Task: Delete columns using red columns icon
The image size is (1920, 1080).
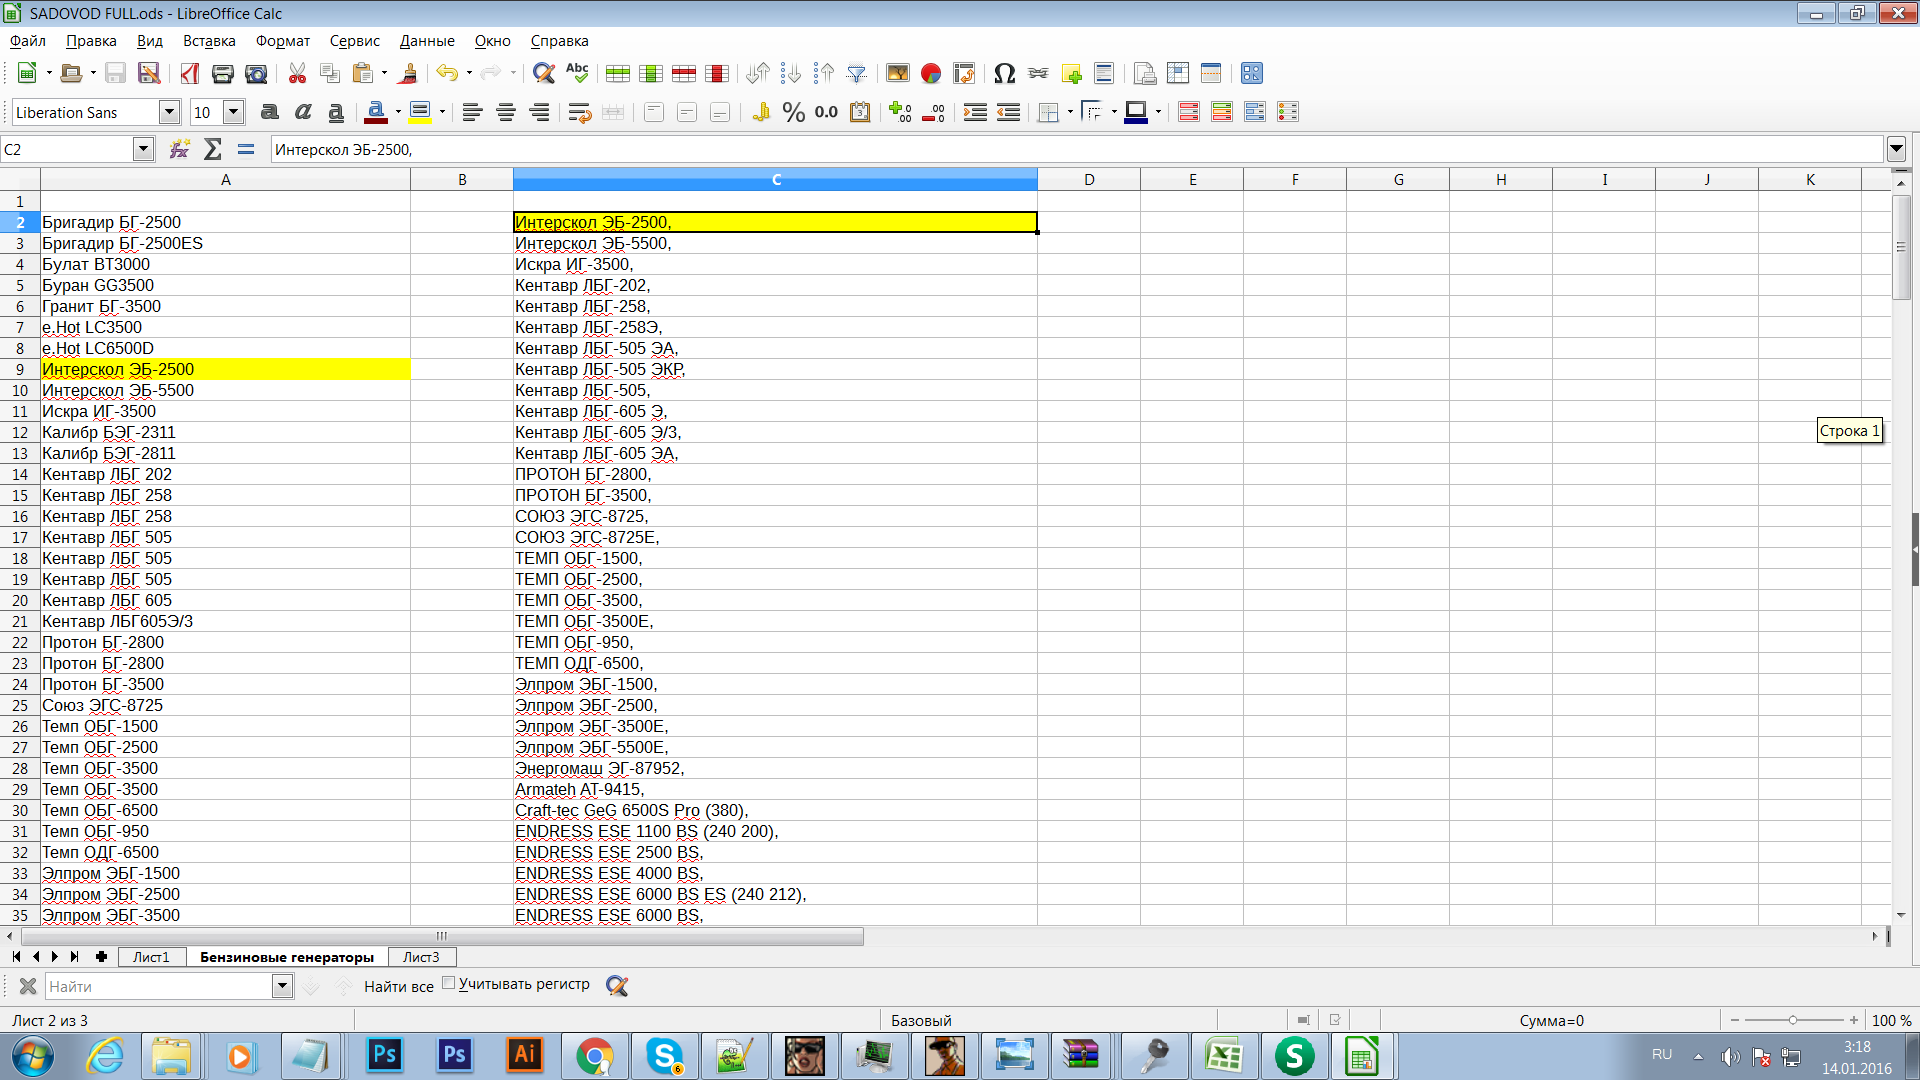Action: [x=717, y=73]
